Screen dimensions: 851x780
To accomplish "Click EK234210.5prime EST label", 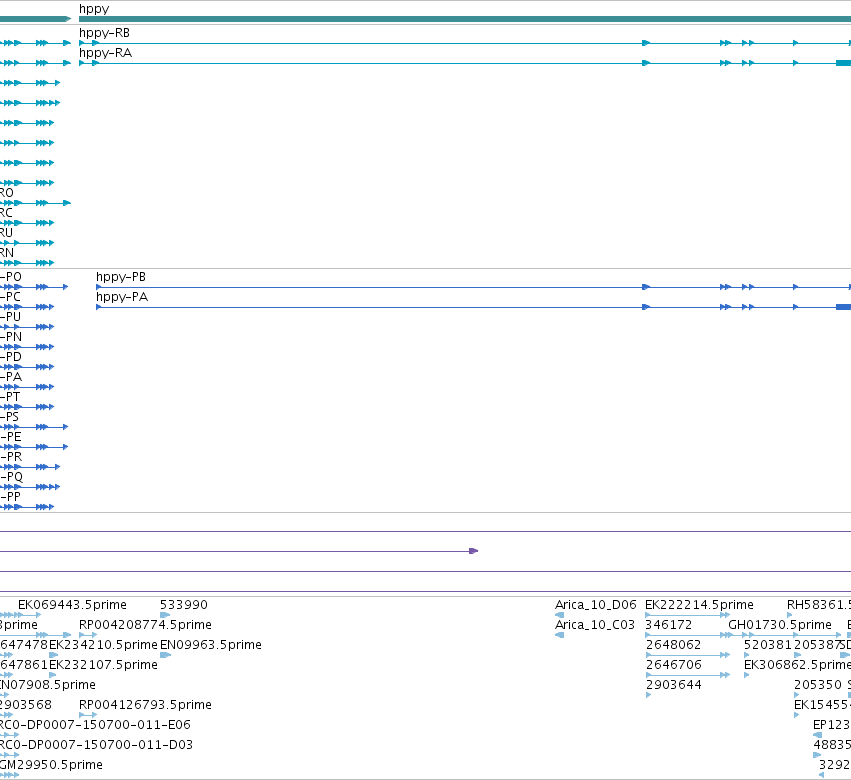I will (103, 645).
